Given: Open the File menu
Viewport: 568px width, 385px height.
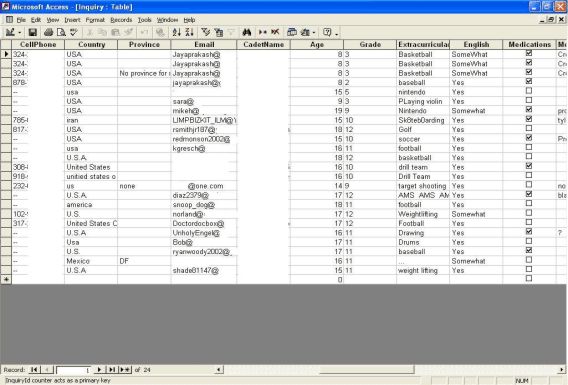Looking at the screenshot, I should point(21,20).
